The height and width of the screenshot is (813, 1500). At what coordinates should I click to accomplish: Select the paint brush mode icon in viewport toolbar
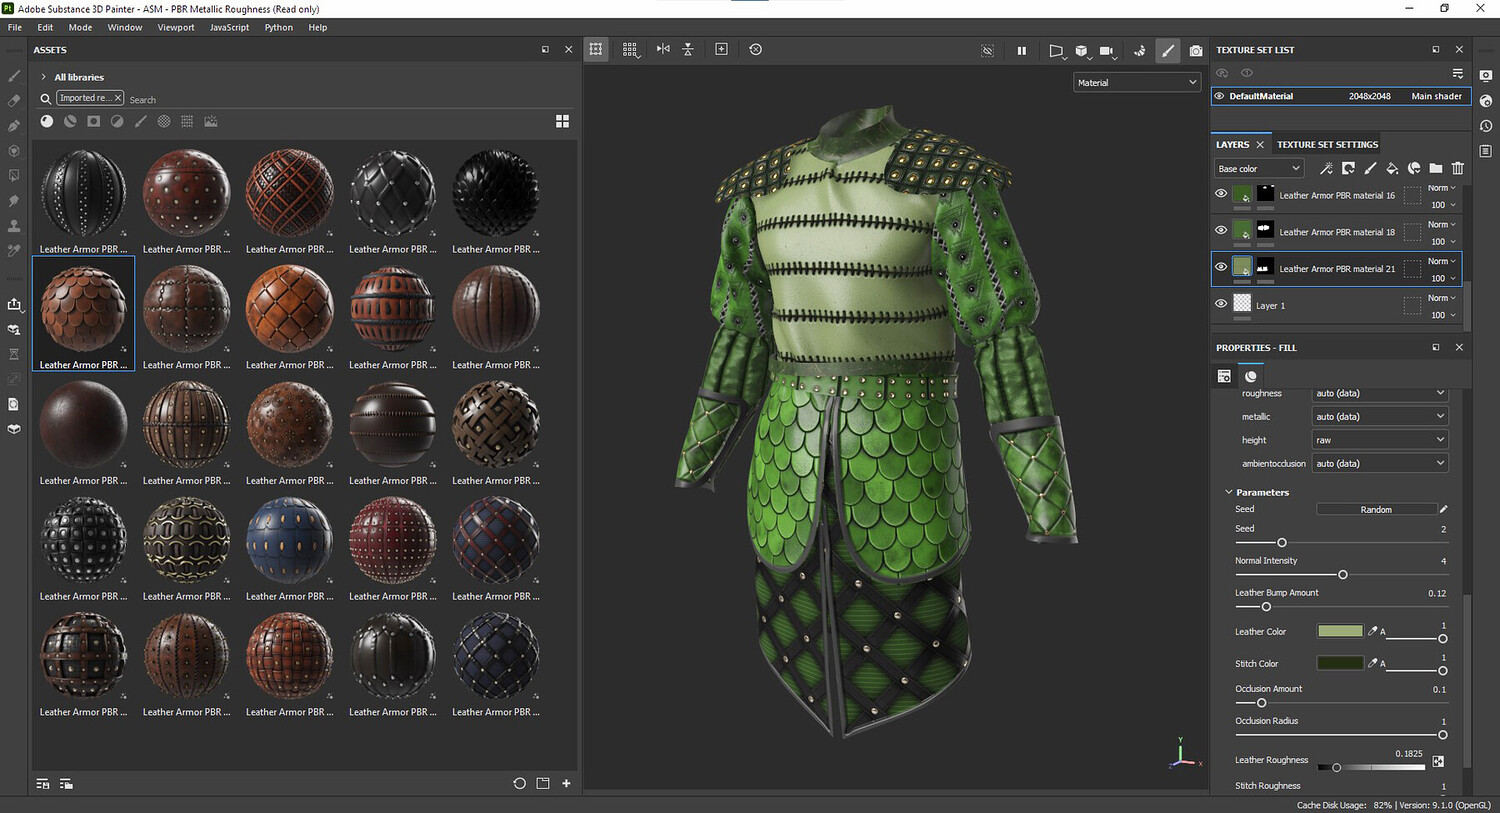pos(1167,51)
